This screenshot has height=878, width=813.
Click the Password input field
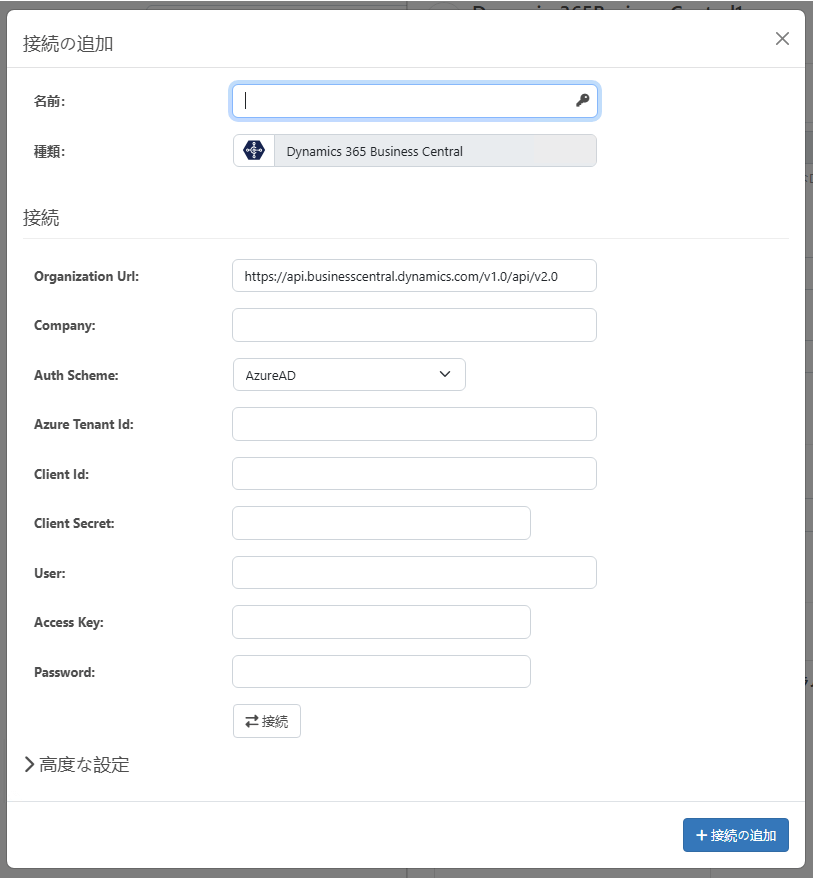pos(381,671)
